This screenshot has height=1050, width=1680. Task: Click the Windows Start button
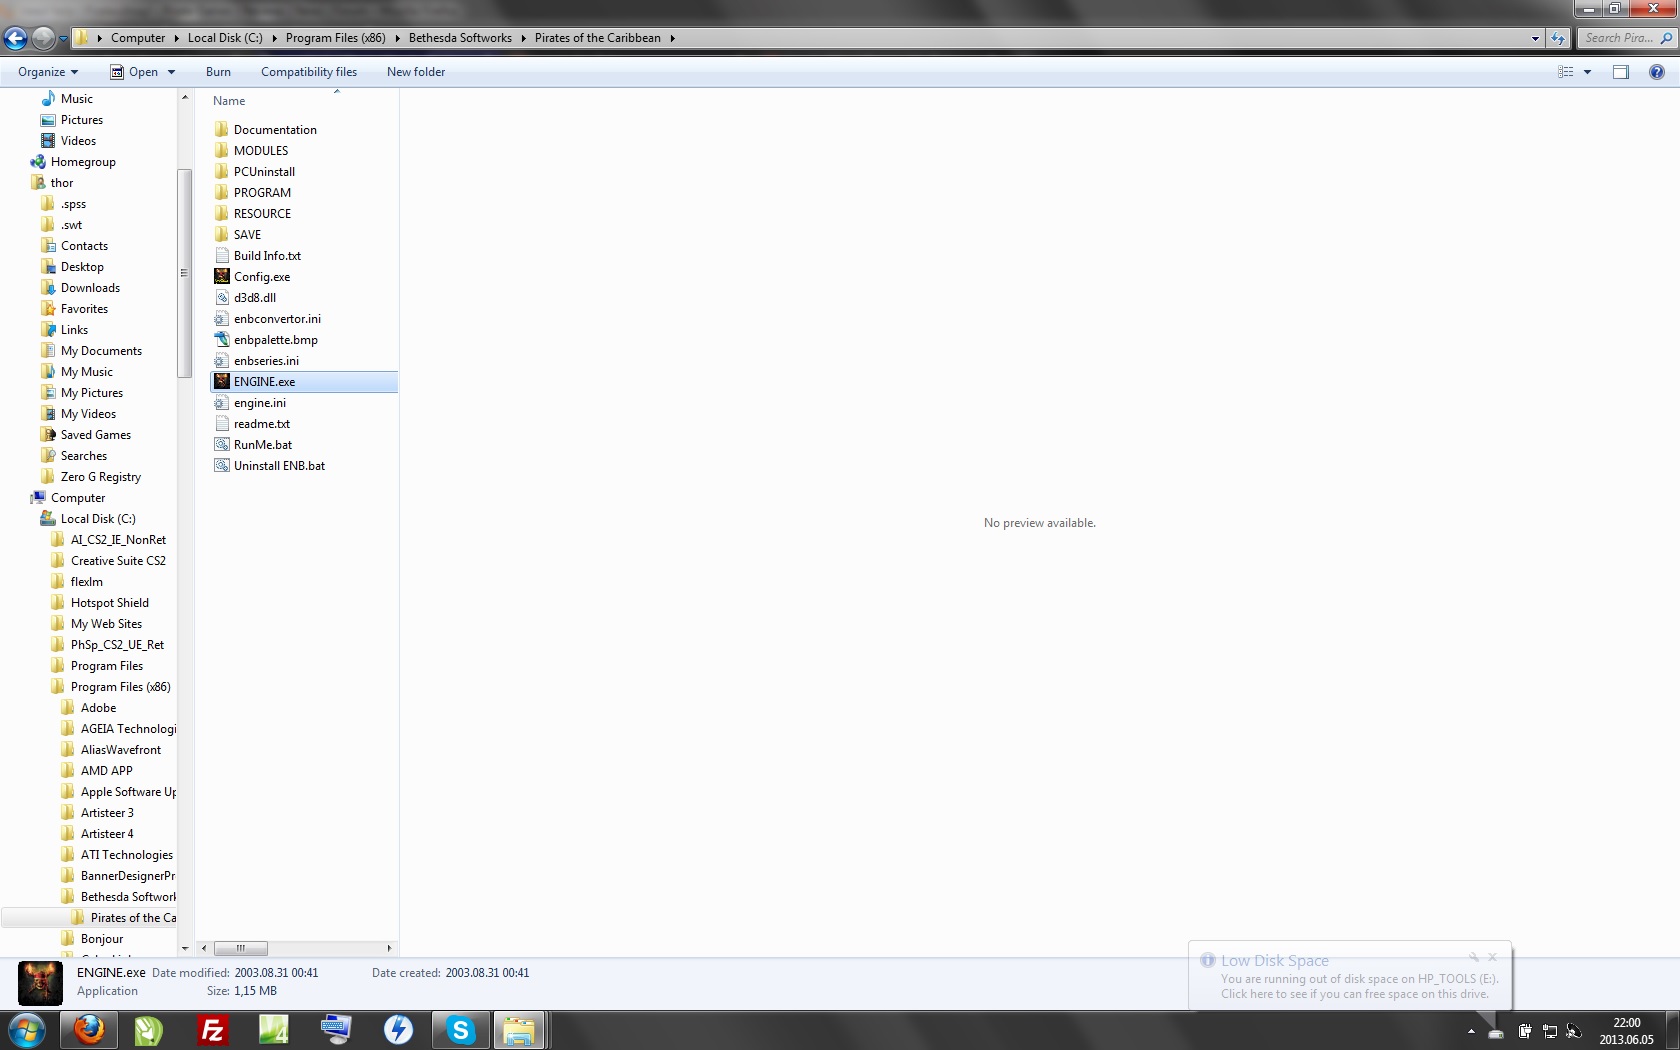(27, 1030)
